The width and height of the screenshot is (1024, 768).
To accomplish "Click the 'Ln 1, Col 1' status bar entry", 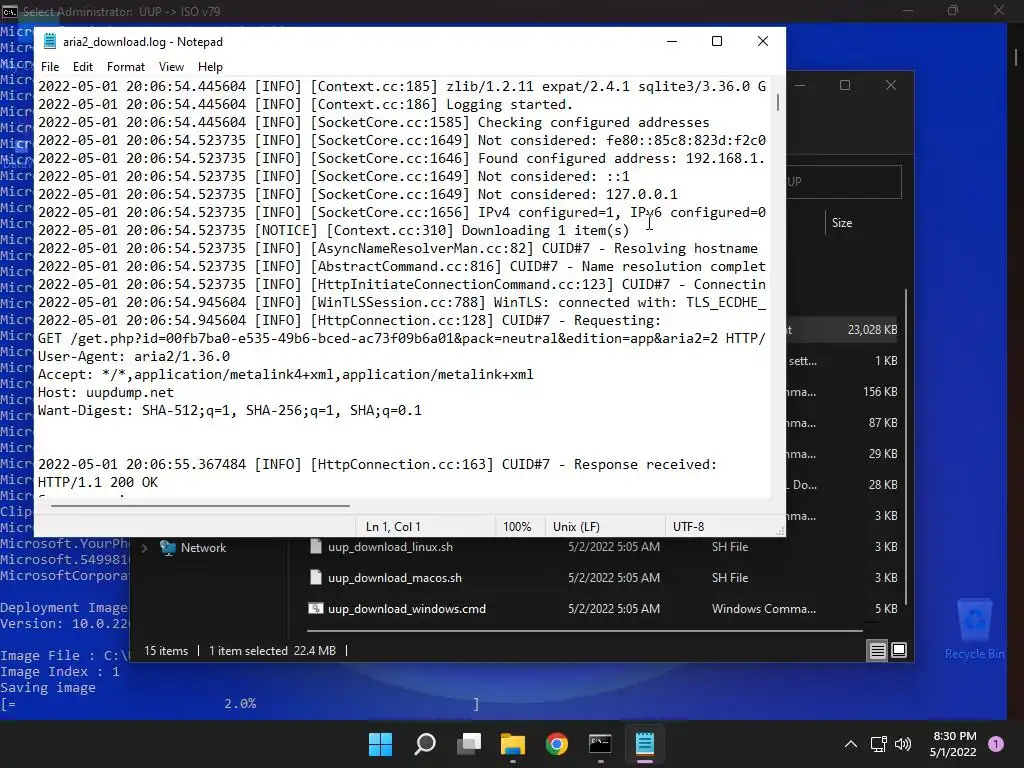I will pos(393,526).
